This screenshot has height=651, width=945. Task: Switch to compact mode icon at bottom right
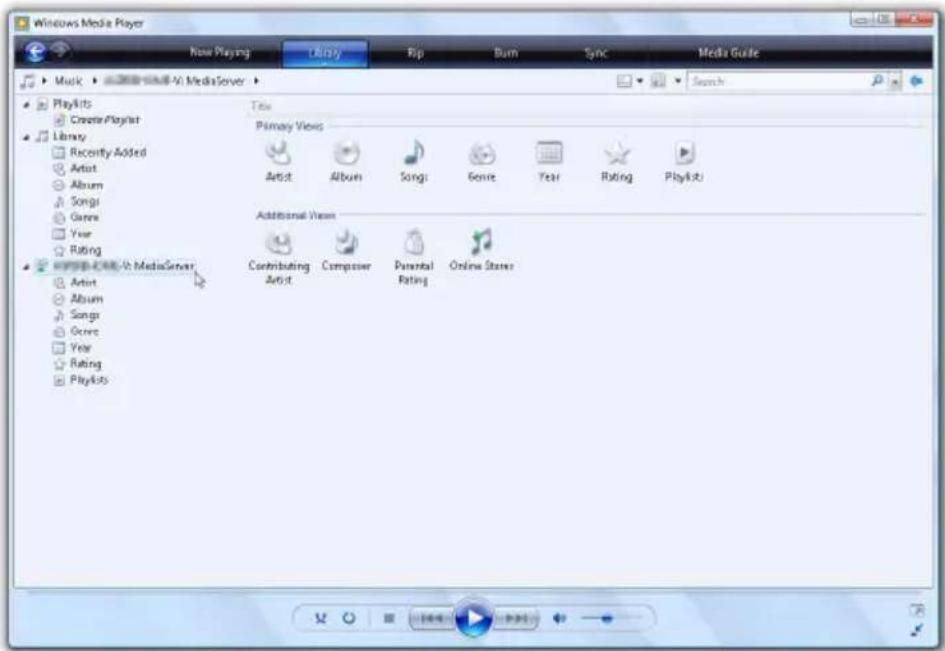(x=917, y=631)
